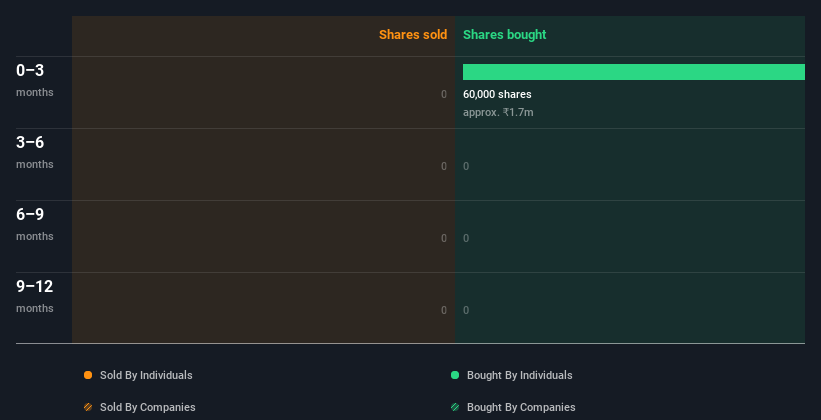Click the striped green Bought By Companies icon
Screen dimensions: 821x420
coord(455,407)
